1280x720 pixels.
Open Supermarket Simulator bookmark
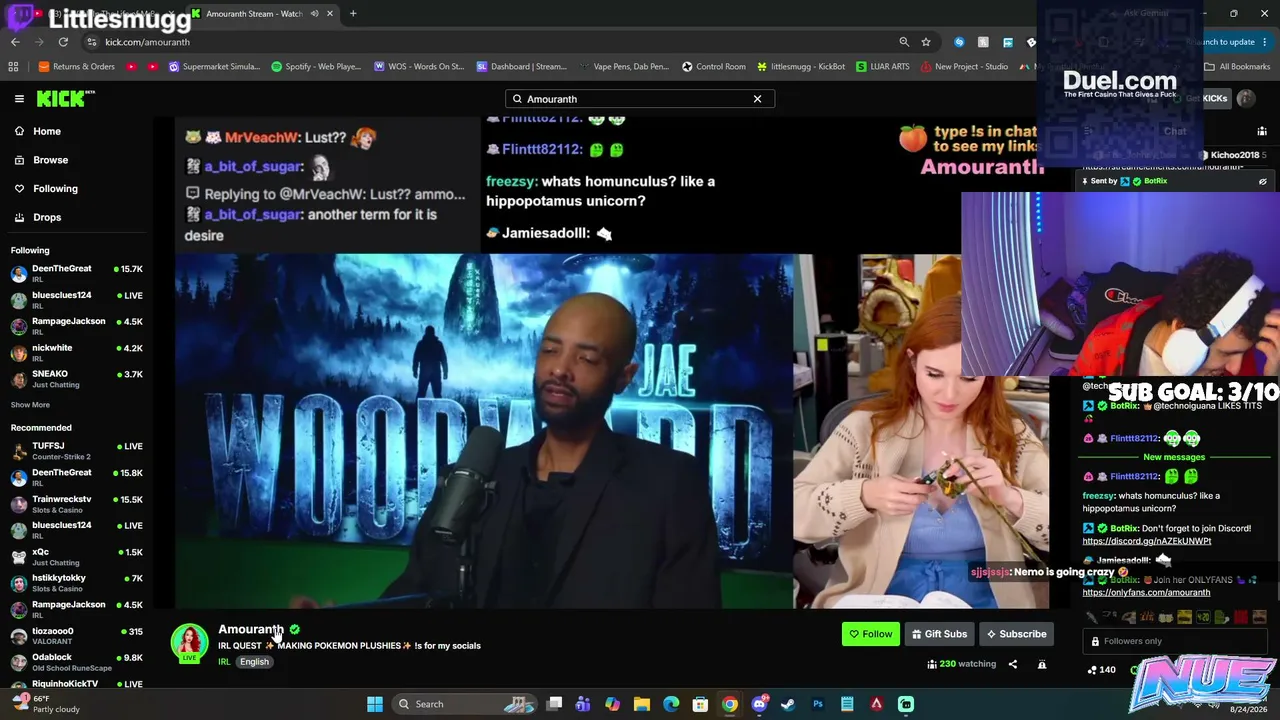click(214, 67)
